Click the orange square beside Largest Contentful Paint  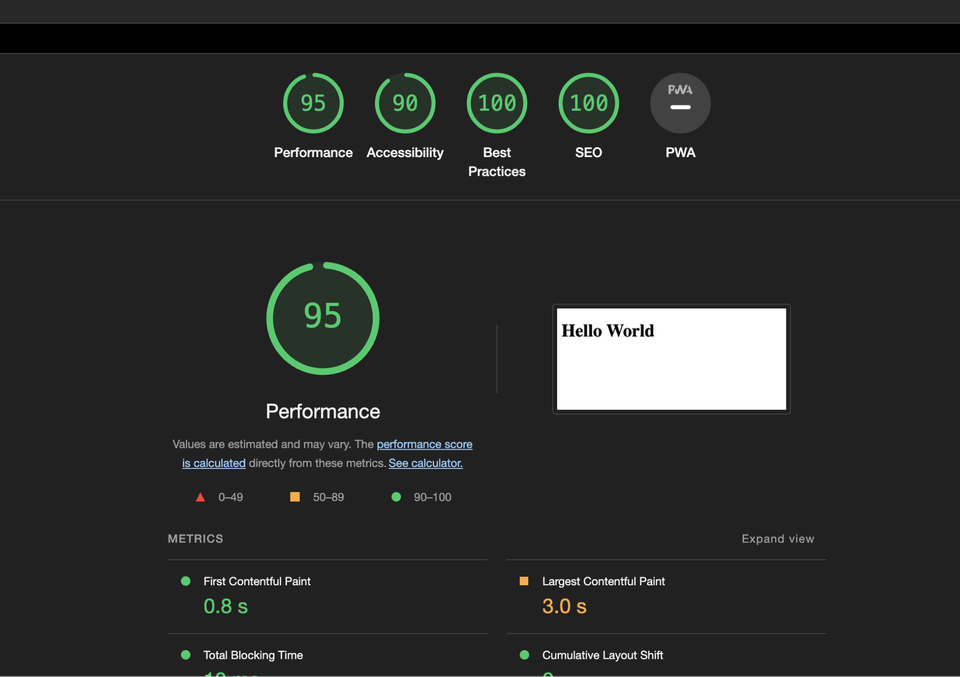tap(523, 581)
